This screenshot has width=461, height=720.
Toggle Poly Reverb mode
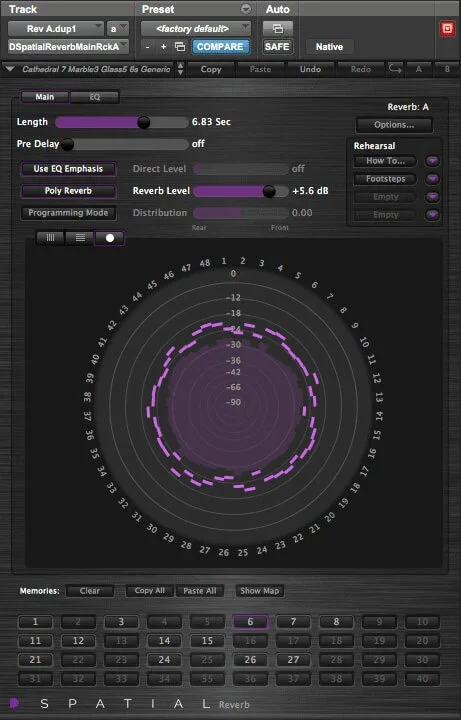click(68, 191)
